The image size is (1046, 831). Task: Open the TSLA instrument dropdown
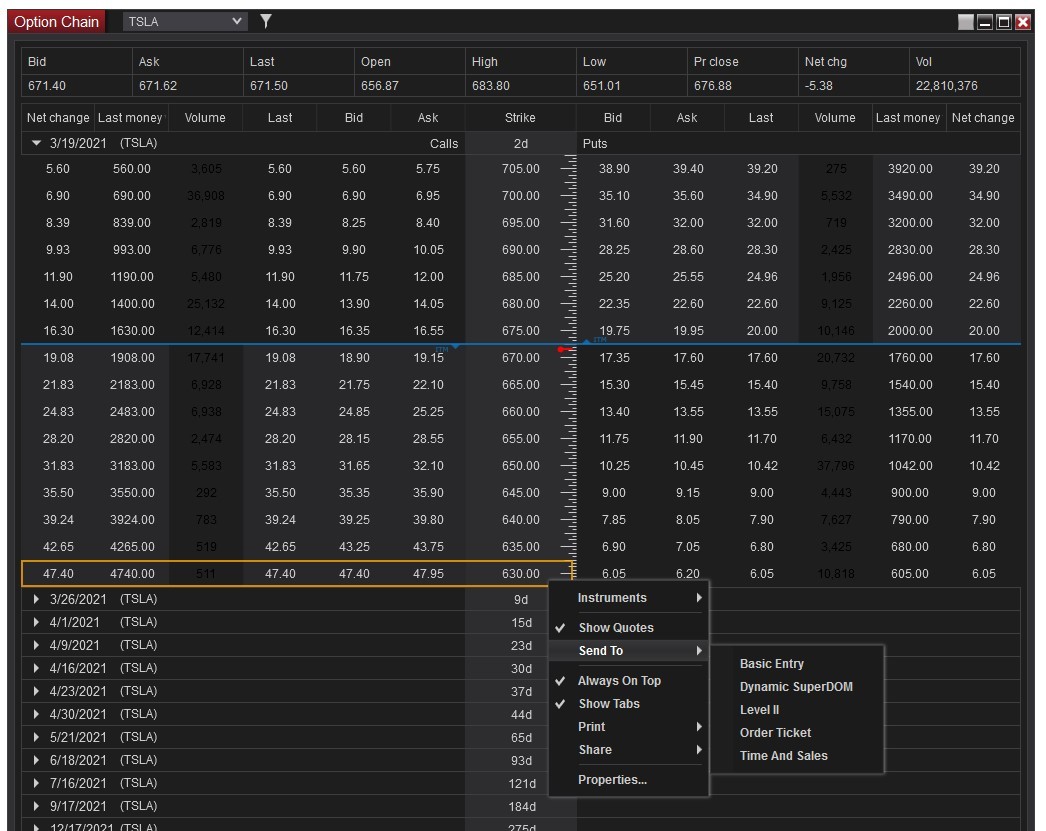pos(237,21)
